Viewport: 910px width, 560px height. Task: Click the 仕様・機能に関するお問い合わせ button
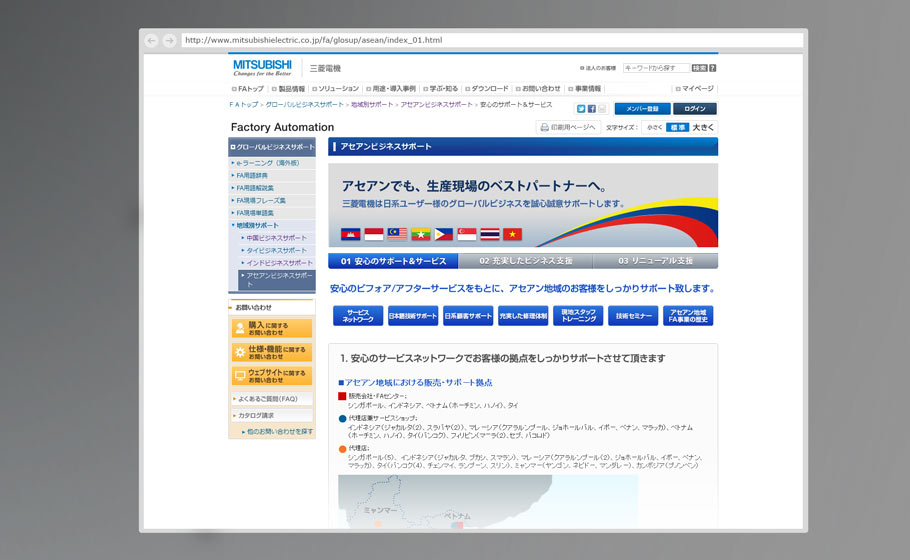272,352
